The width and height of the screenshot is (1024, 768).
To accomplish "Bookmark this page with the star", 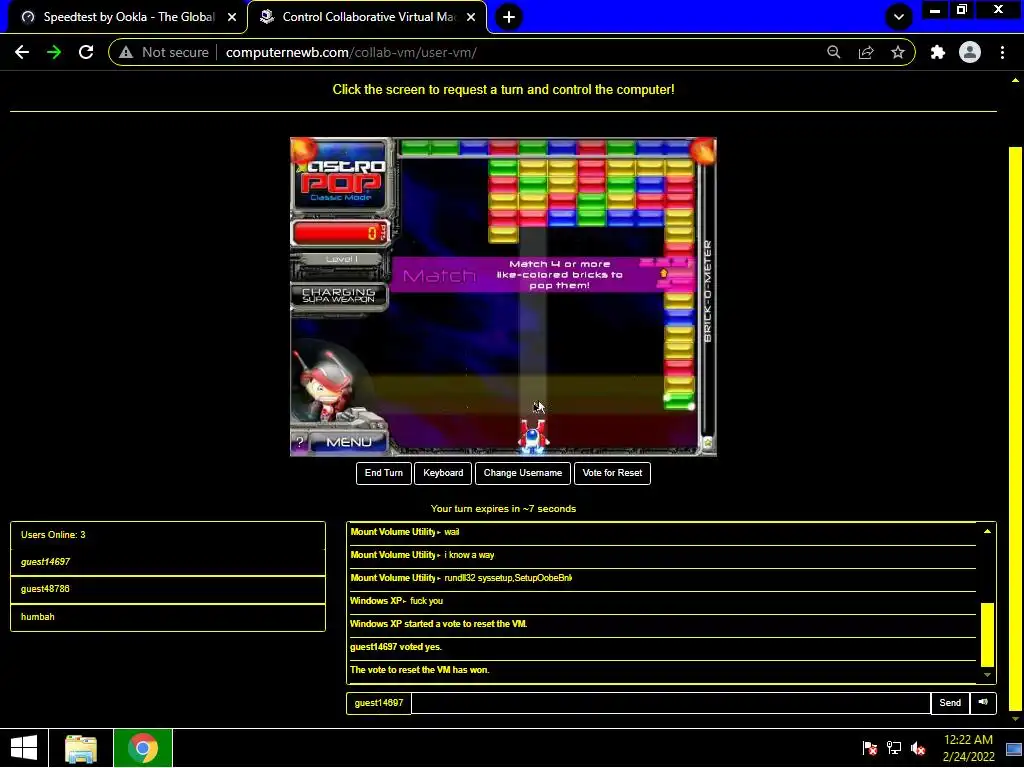I will (898, 52).
